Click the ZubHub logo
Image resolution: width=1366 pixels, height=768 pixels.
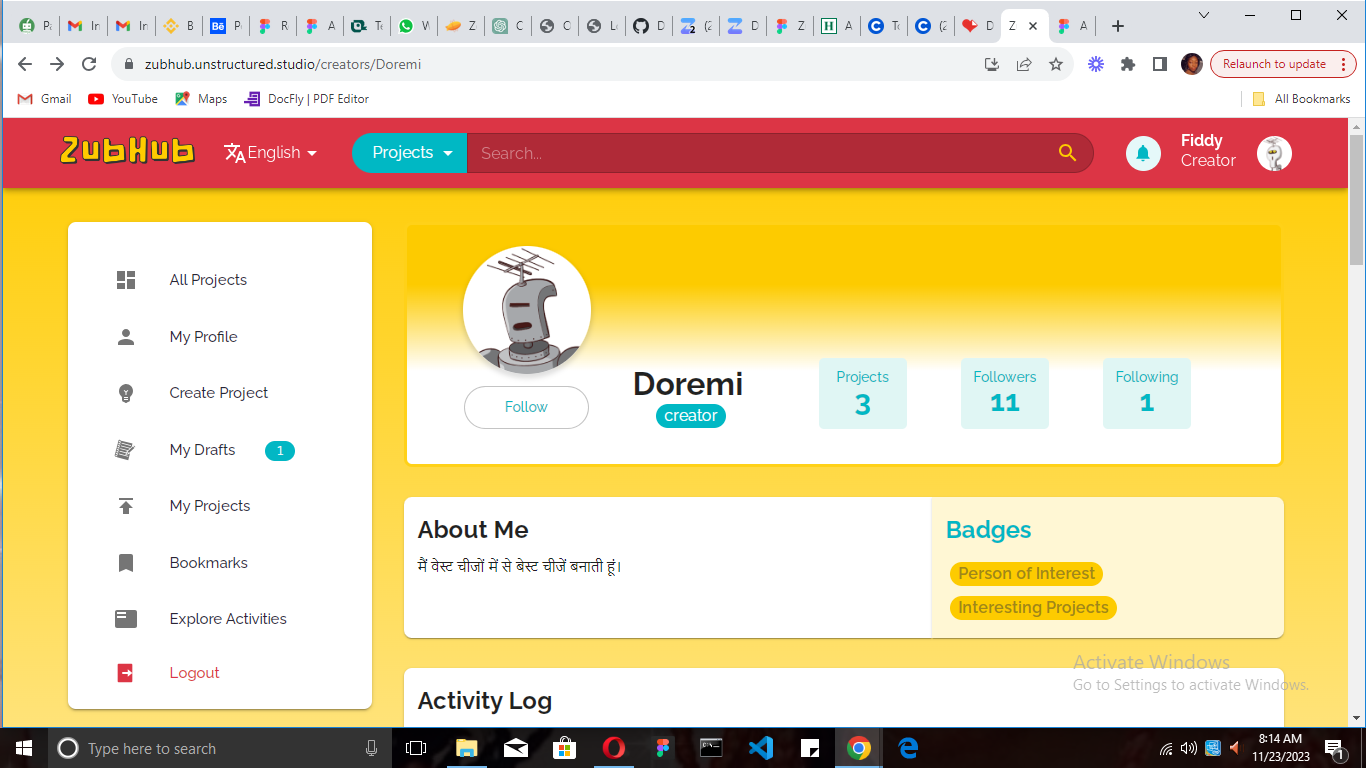click(x=127, y=151)
